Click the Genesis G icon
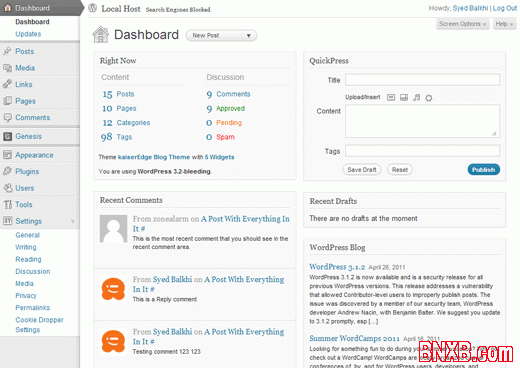The height and width of the screenshot is (368, 520). click(7, 136)
